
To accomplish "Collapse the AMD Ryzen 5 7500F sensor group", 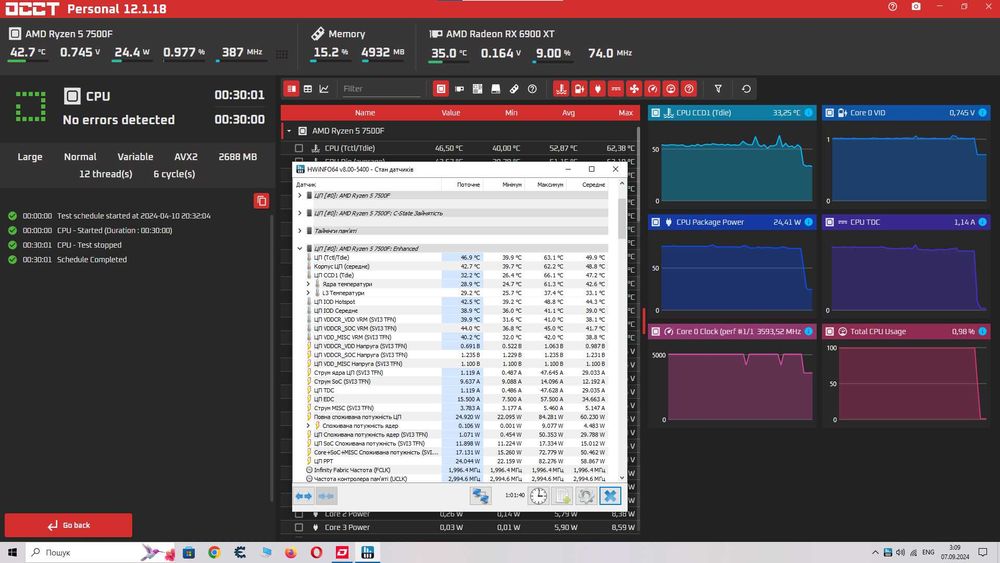I will [x=289, y=131].
